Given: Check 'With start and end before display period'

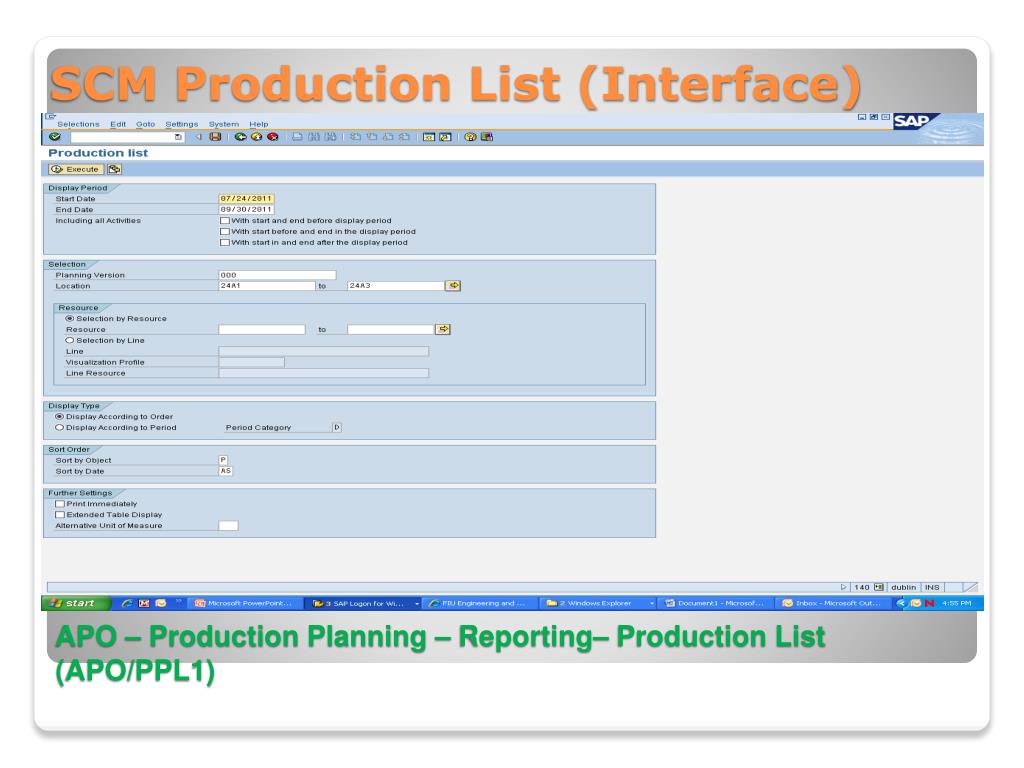Looking at the screenshot, I should click(225, 221).
